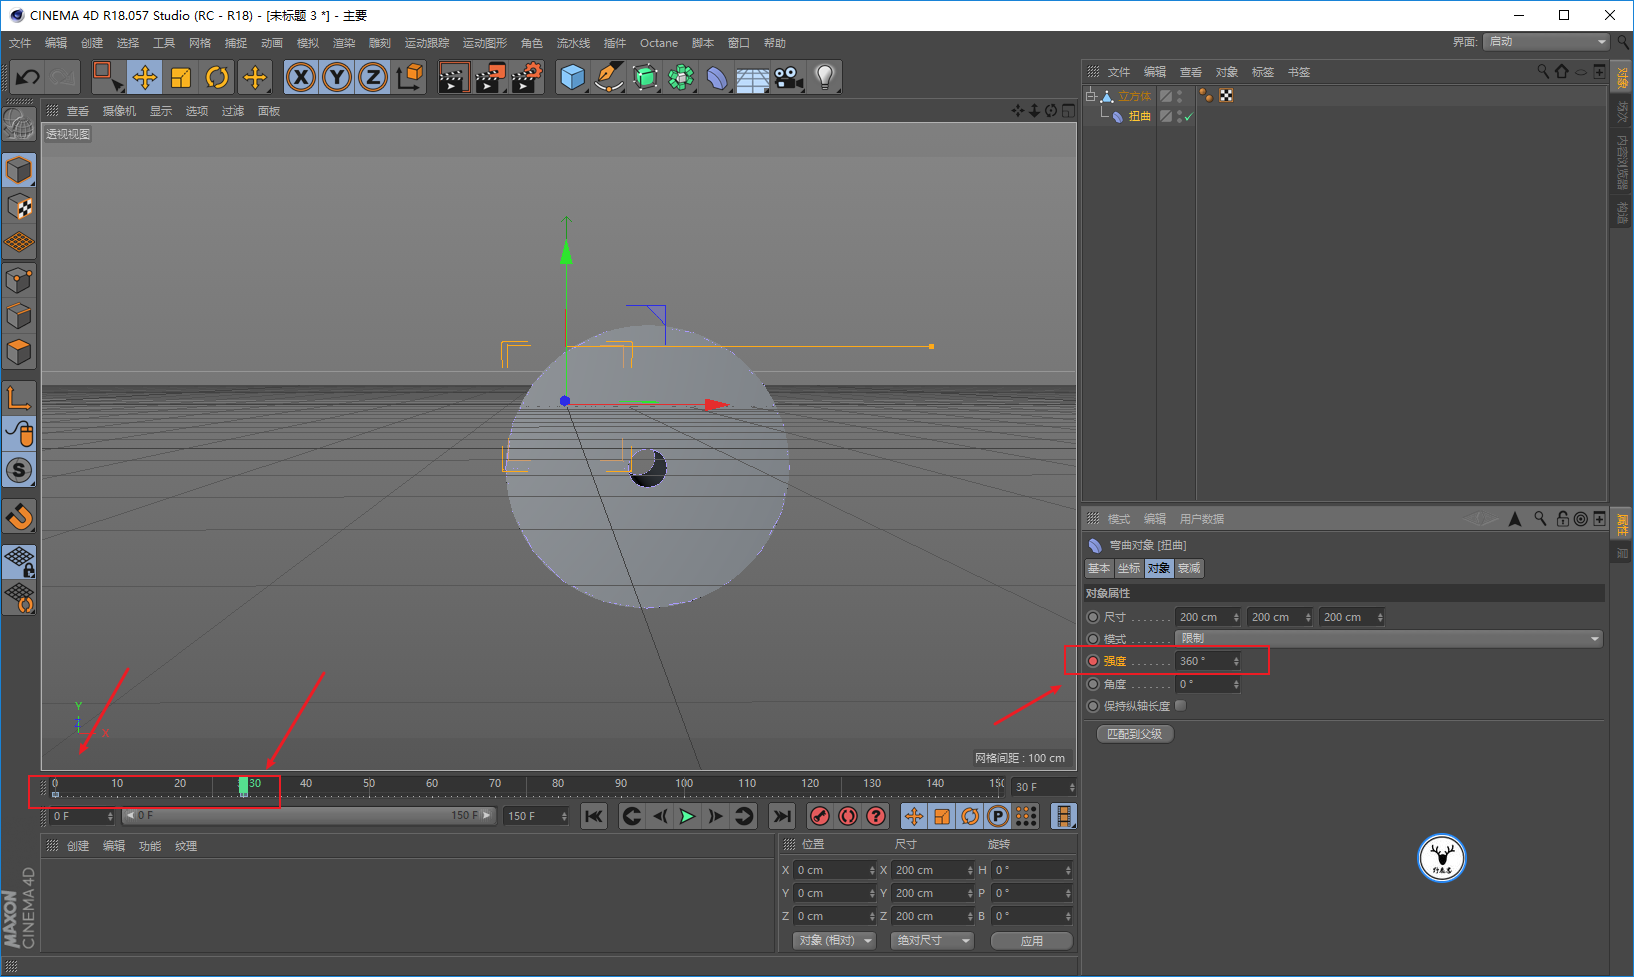Click record active objects keyframe button

820,816
